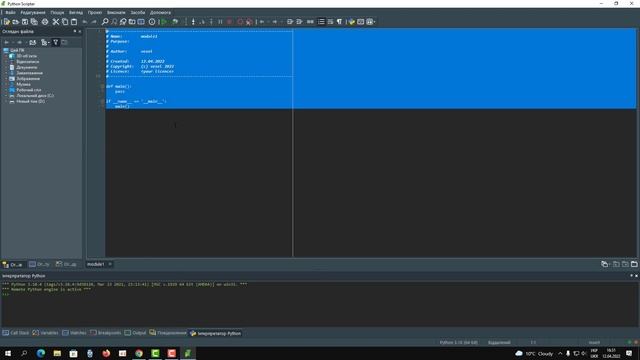Viewport: 640px width, 360px height.
Task: Collapse the def main() code fold
Action: pyautogui.click(x=102, y=87)
